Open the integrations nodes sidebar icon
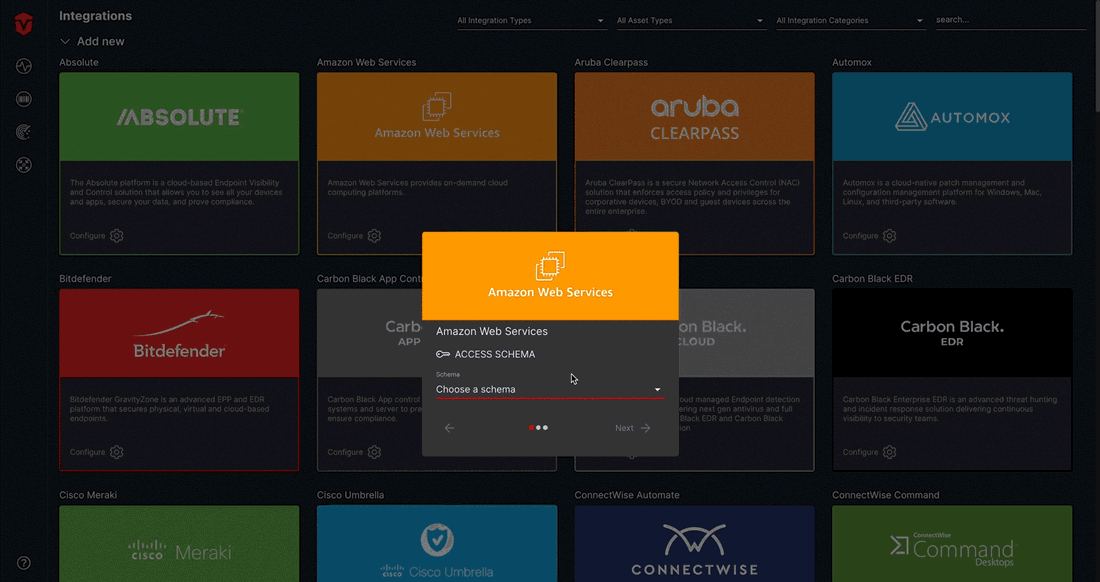This screenshot has height=582, width=1100. (x=24, y=165)
